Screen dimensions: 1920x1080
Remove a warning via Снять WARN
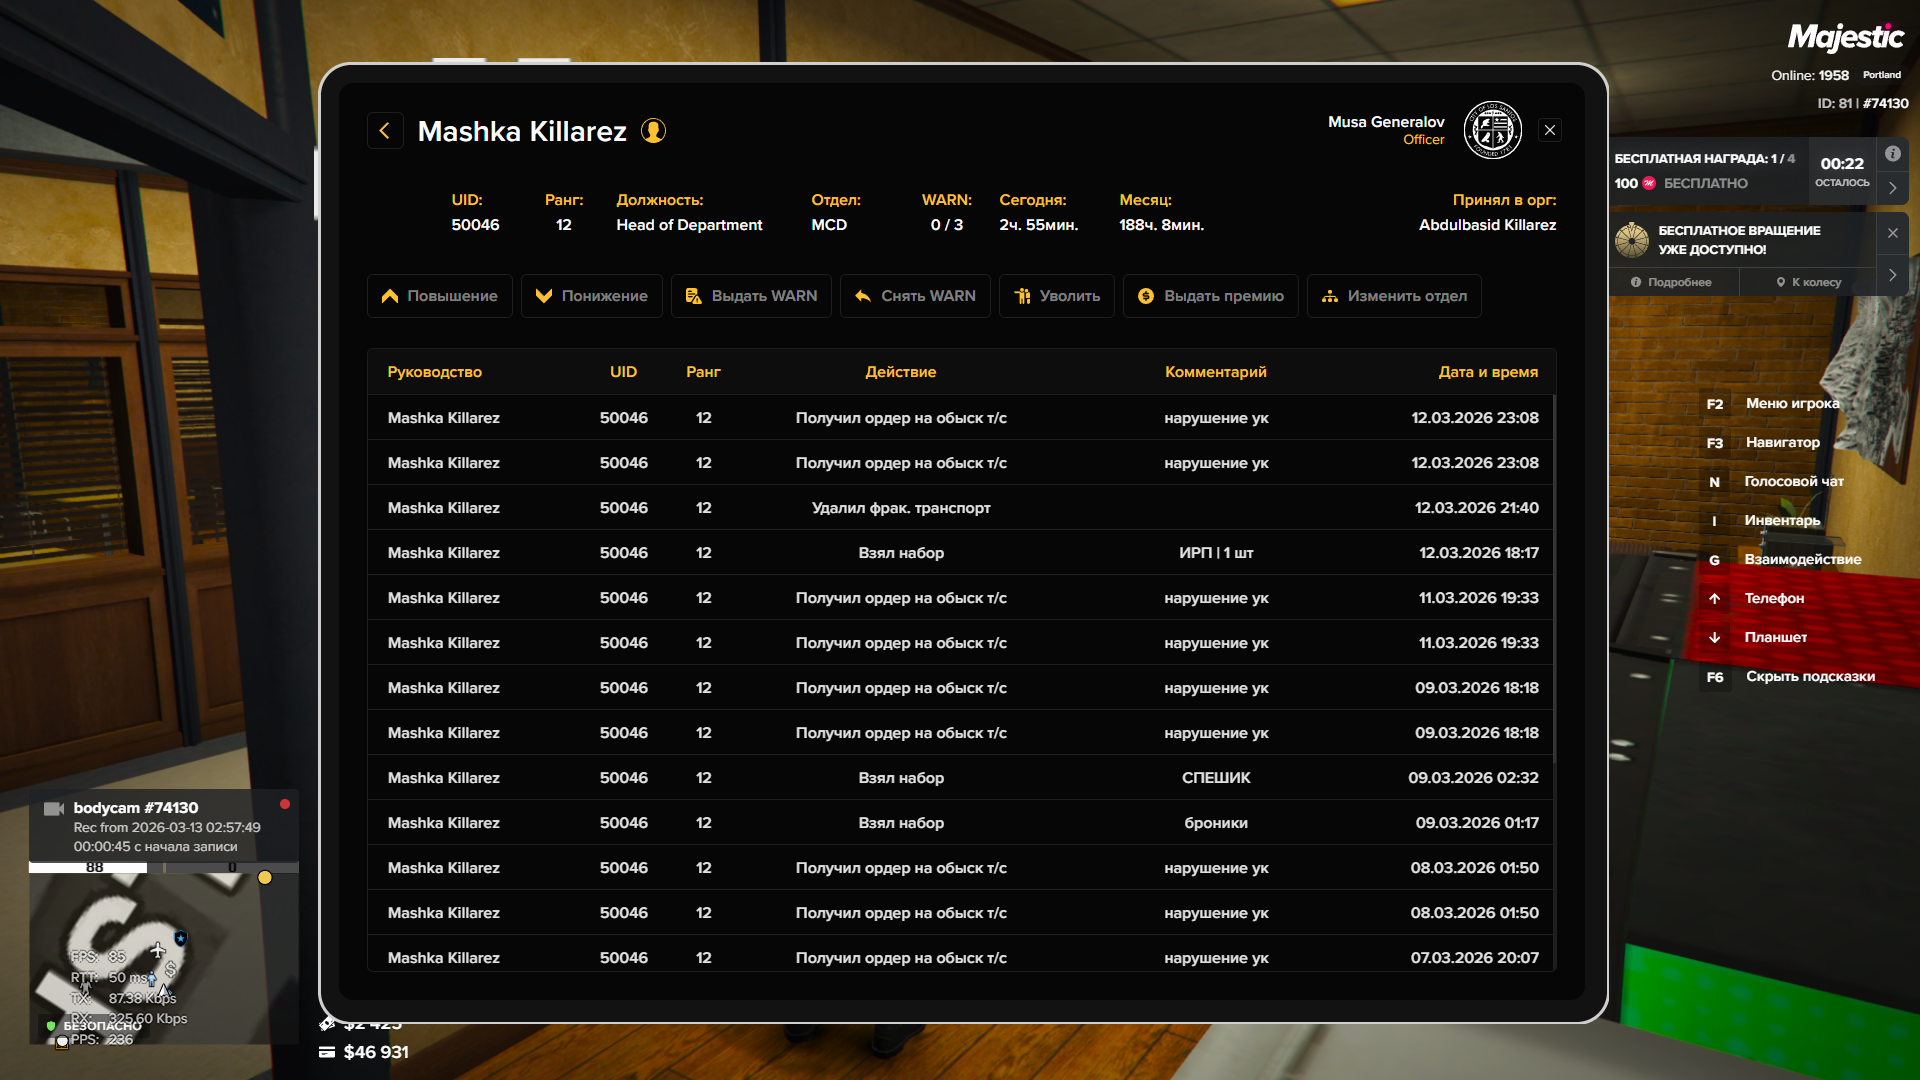[x=915, y=296]
